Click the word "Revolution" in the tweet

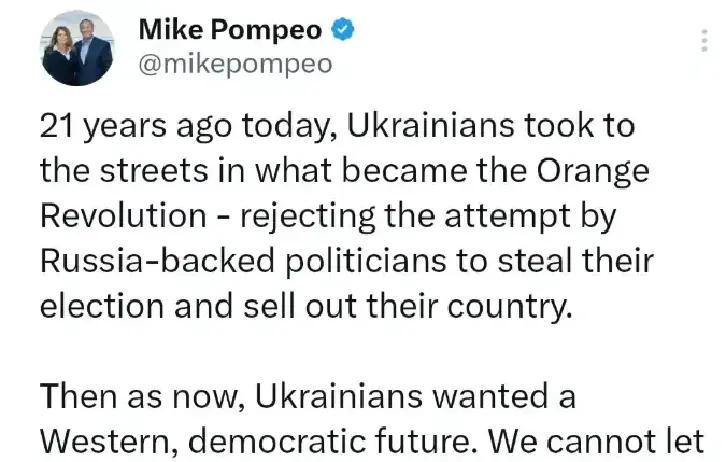[x=123, y=216]
